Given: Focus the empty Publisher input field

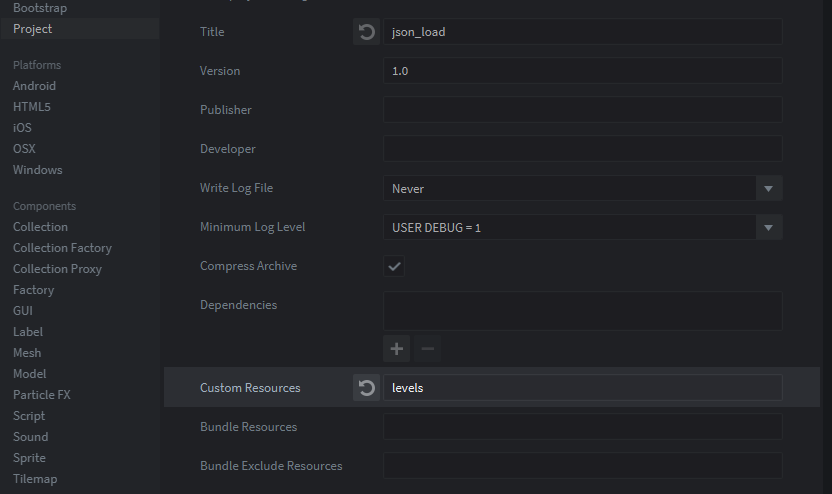Looking at the screenshot, I should (x=583, y=110).
